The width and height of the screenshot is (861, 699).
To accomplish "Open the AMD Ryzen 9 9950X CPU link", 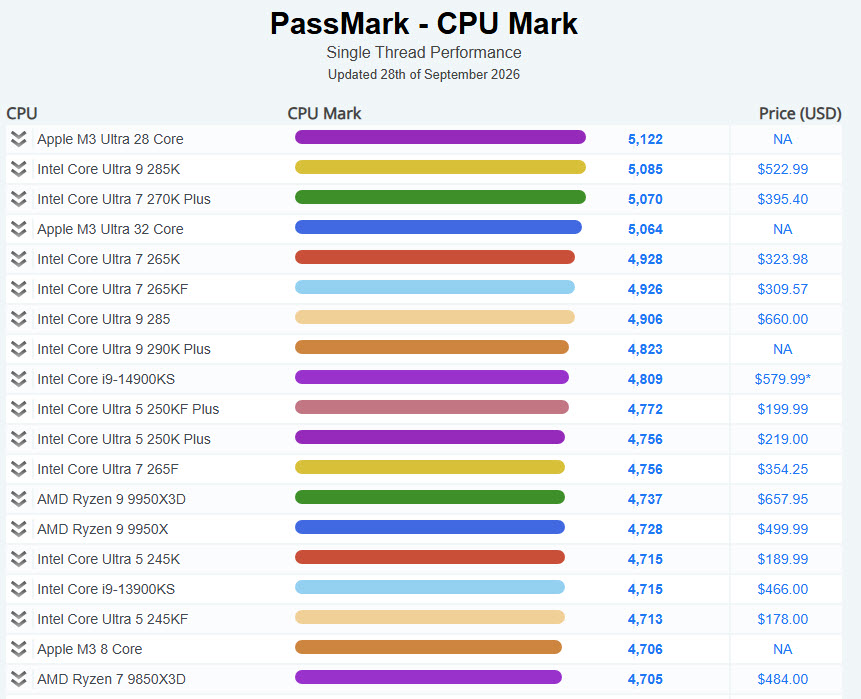I will [103, 529].
